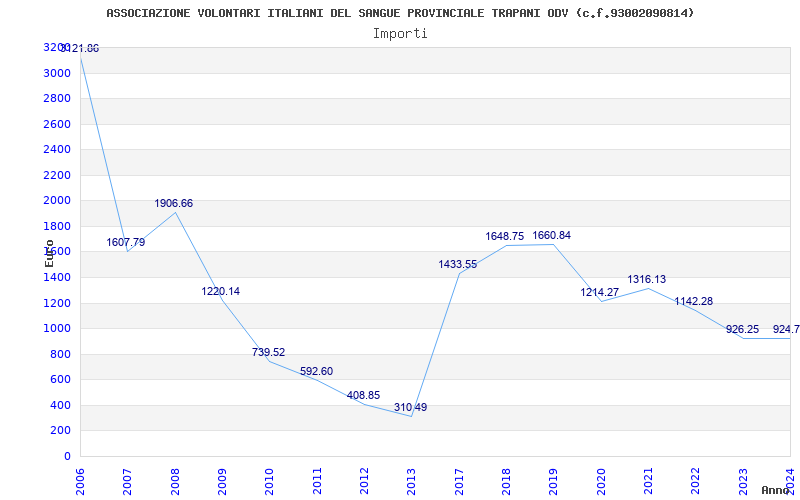
Task: Click the 600 value on the Euro axis
Action: (x=60, y=380)
